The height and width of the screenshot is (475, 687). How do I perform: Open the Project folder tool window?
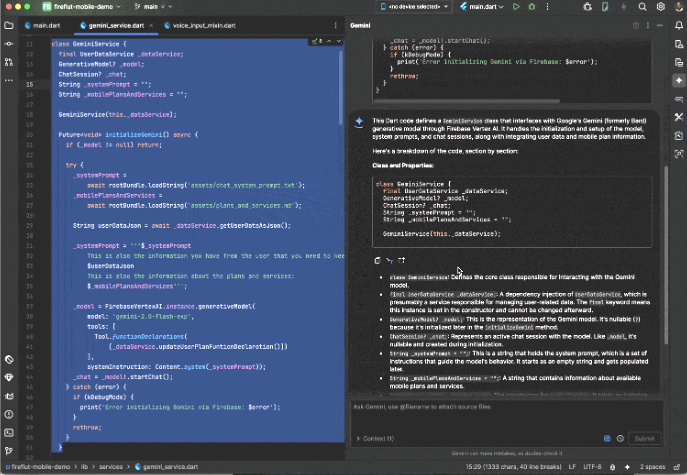9,24
